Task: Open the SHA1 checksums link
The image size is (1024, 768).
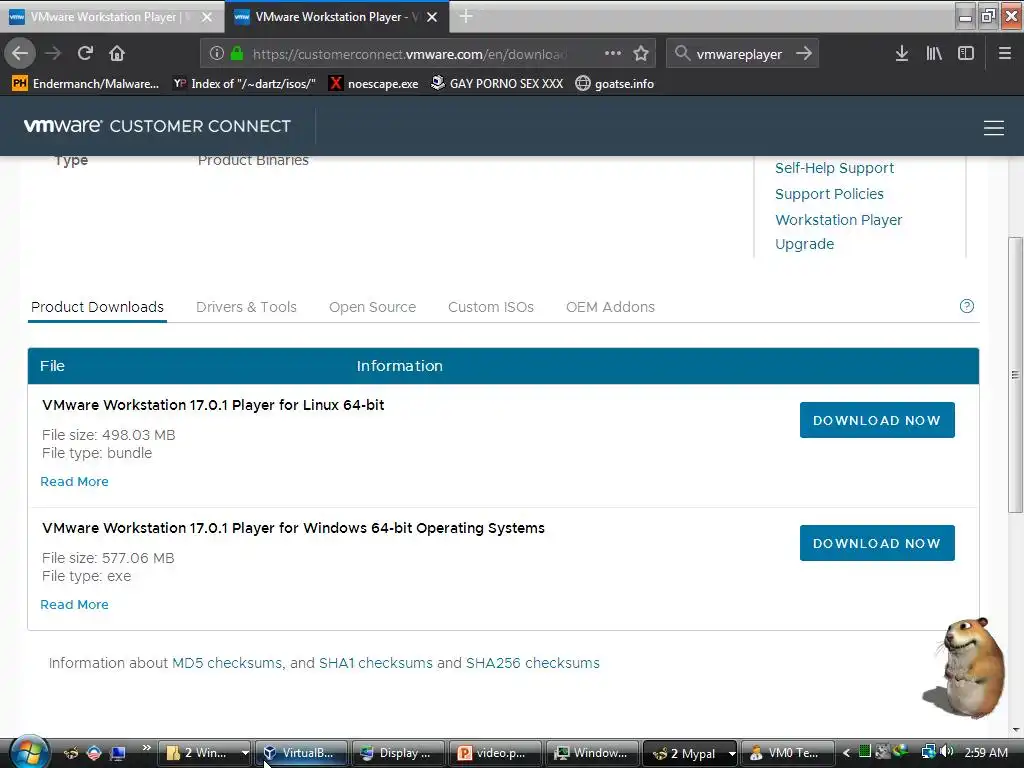Action: (376, 663)
